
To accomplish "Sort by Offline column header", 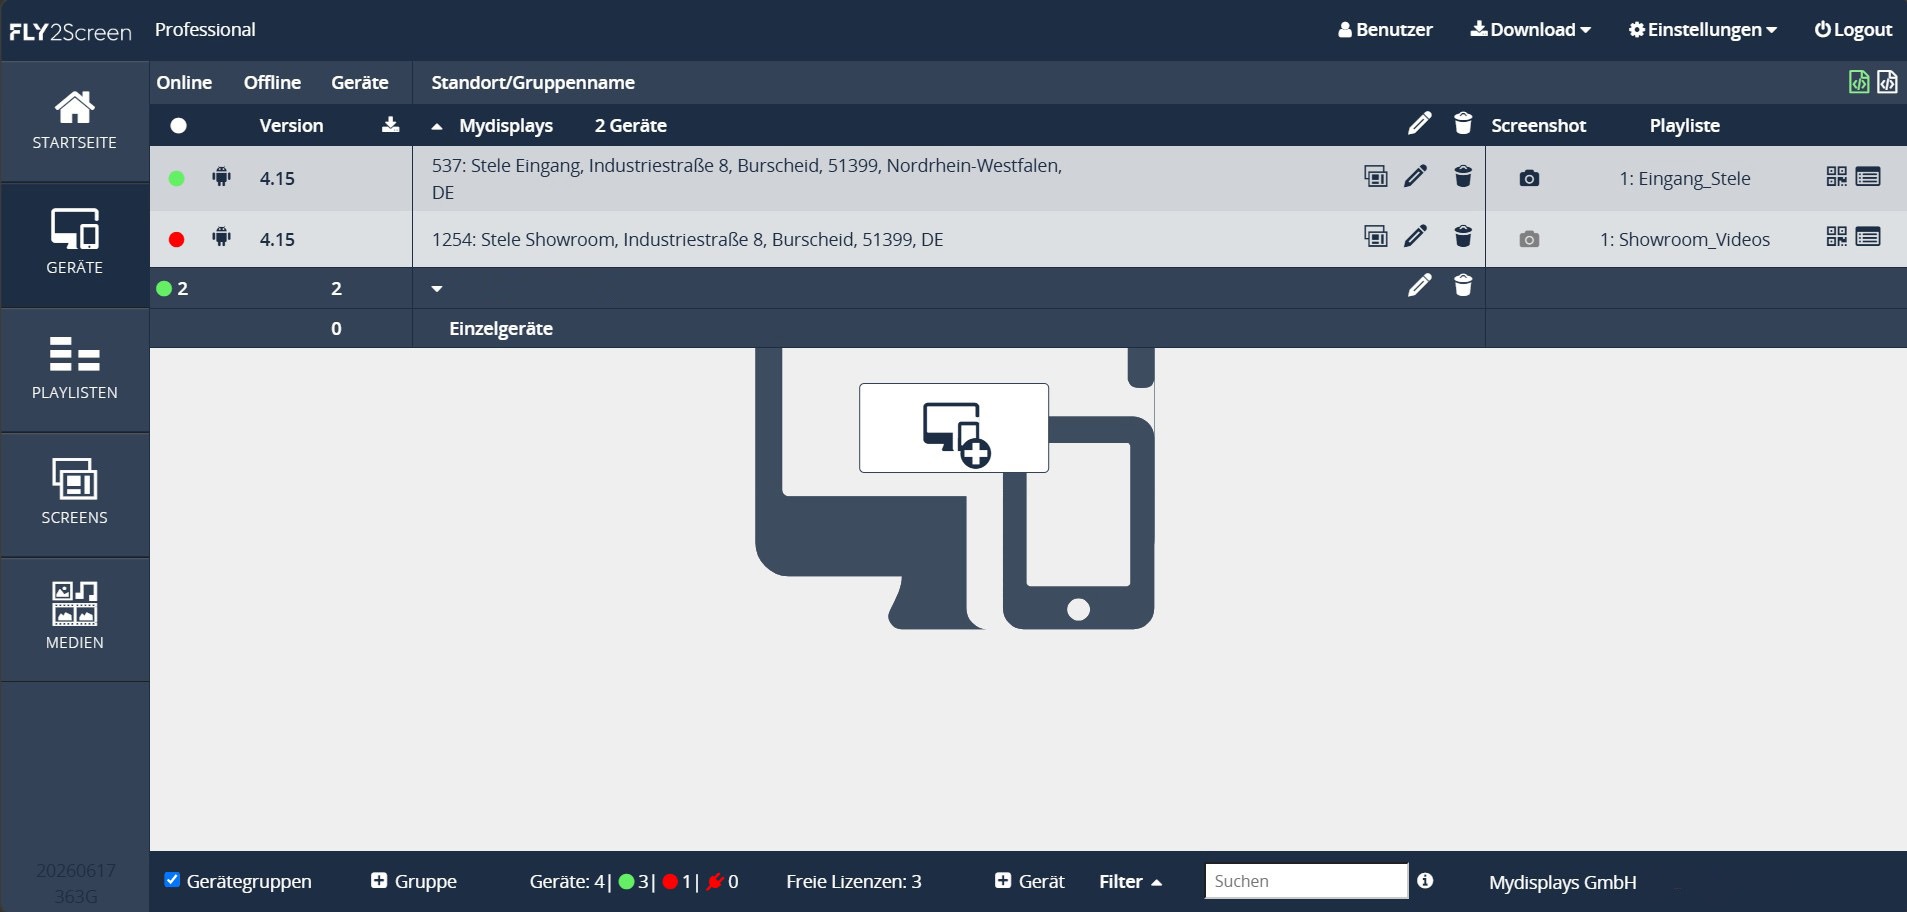I will click(x=272, y=82).
